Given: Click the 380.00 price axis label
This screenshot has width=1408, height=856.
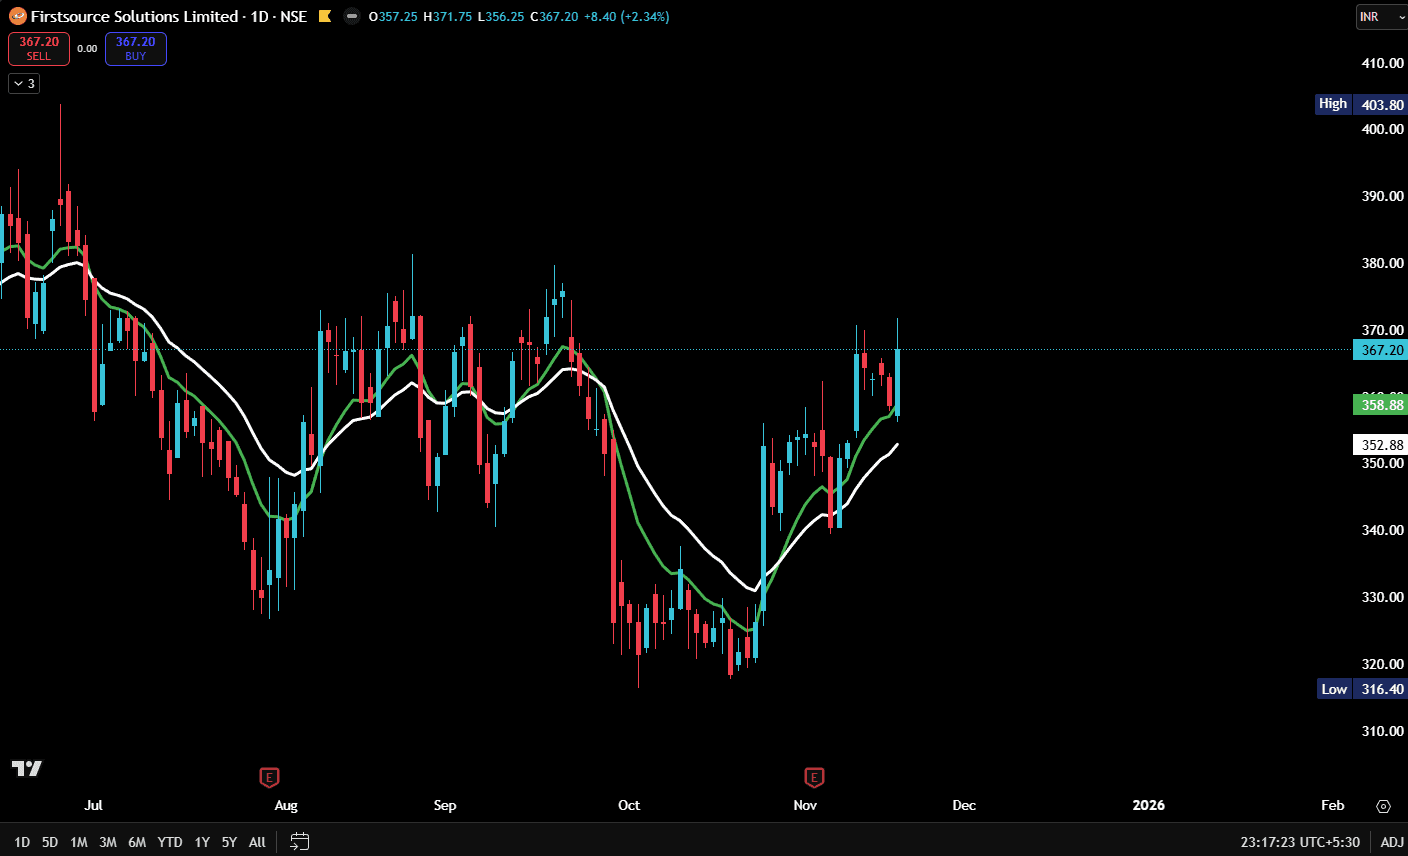Looking at the screenshot, I should (x=1383, y=263).
